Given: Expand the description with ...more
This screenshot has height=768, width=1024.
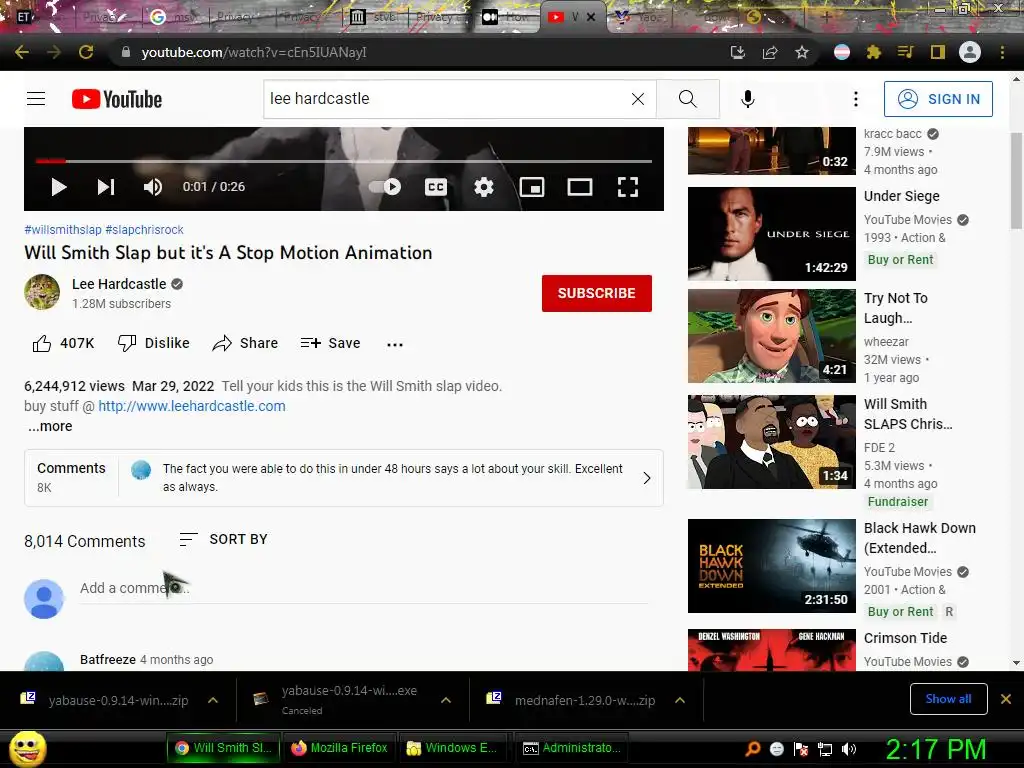Looking at the screenshot, I should point(50,426).
